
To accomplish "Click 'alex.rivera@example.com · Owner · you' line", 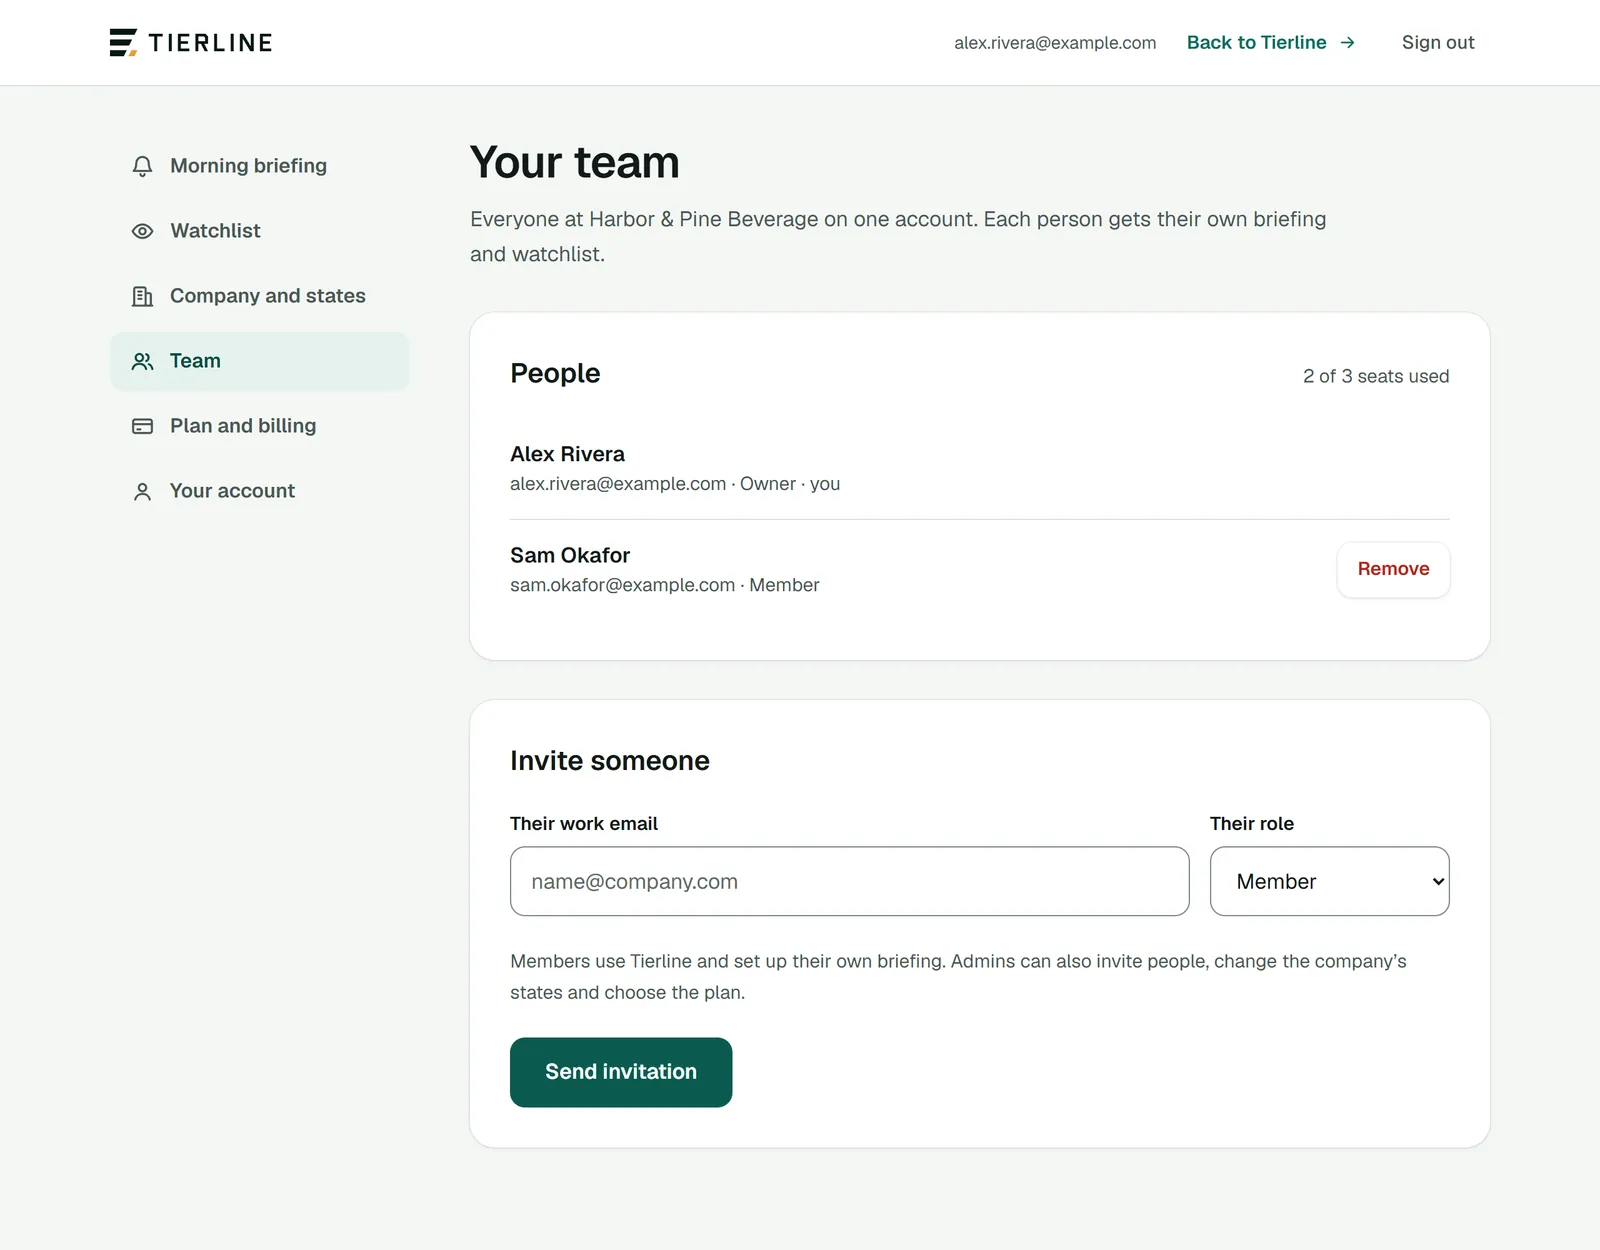I will pyautogui.click(x=675, y=484).
